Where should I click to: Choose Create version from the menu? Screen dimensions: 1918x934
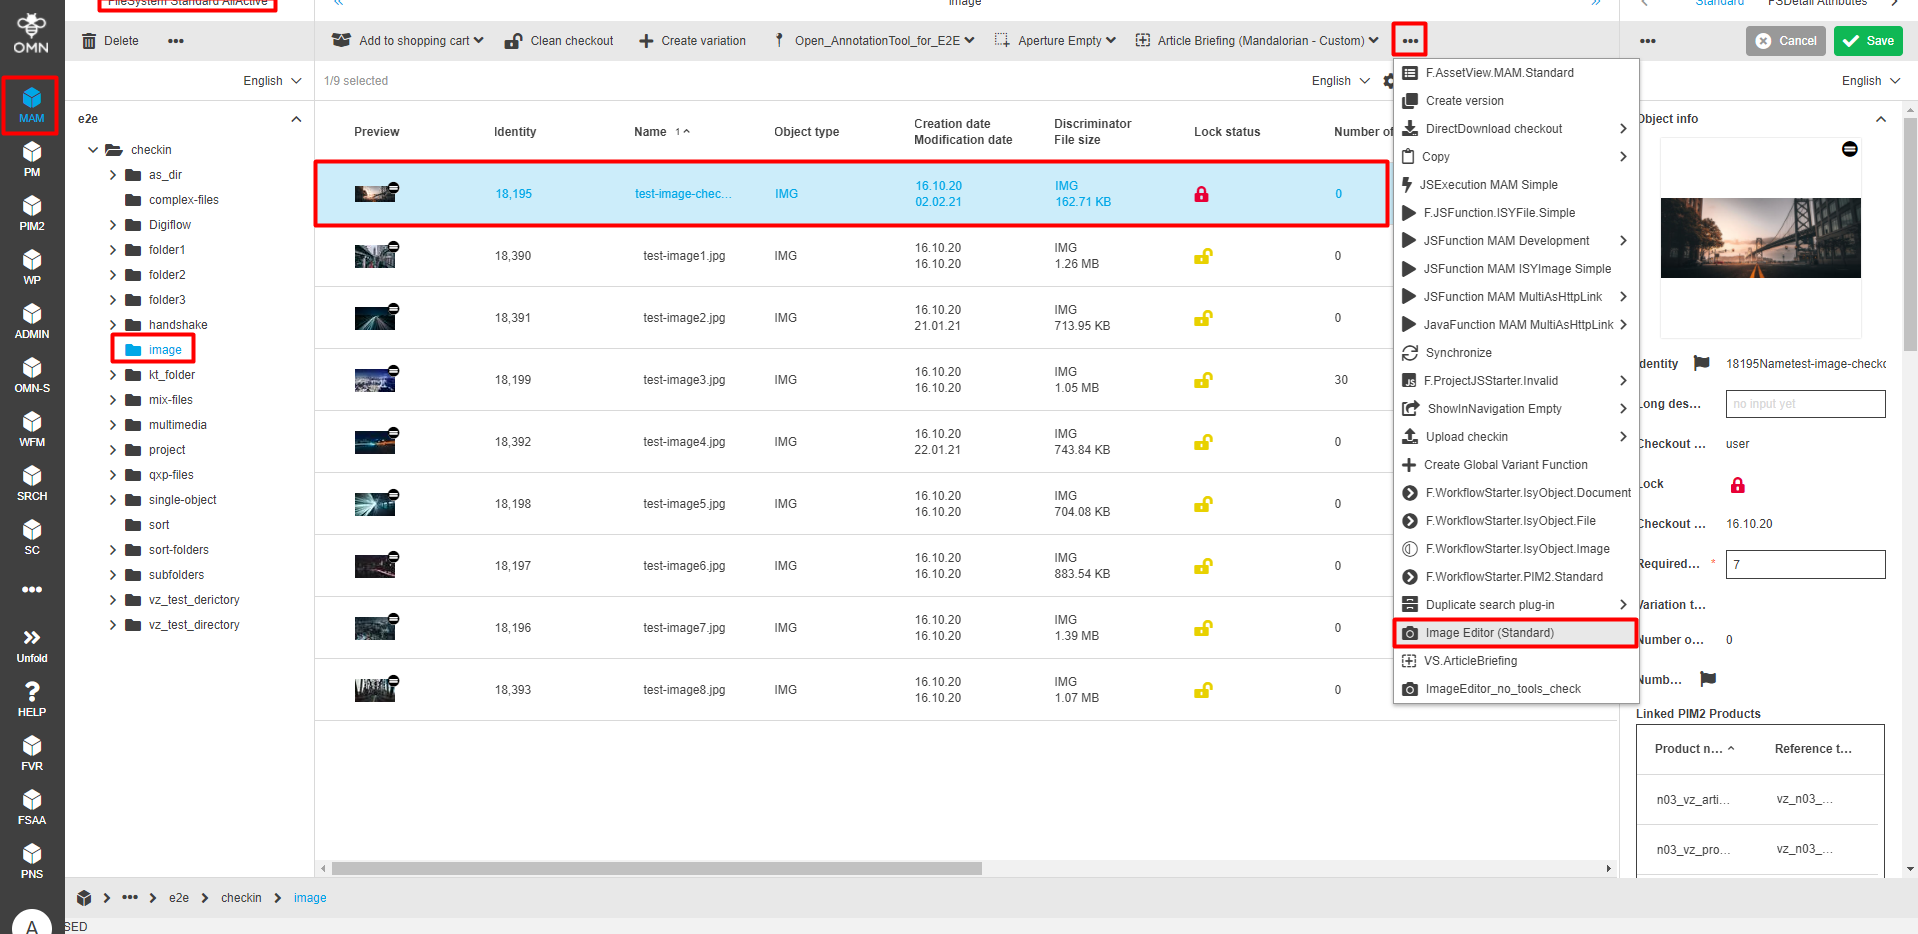[1464, 101]
